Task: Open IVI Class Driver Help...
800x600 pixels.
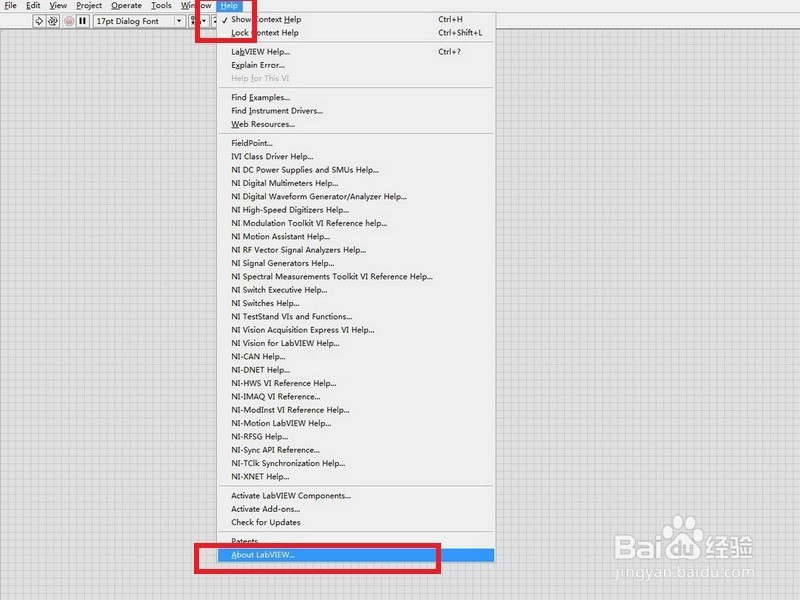Action: pyautogui.click(x=356, y=156)
